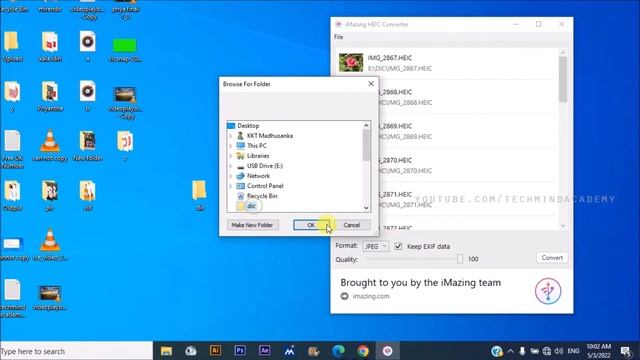This screenshot has height=360, width=640.
Task: Close the Browse For Folder dialog
Action: pyautogui.click(x=371, y=84)
